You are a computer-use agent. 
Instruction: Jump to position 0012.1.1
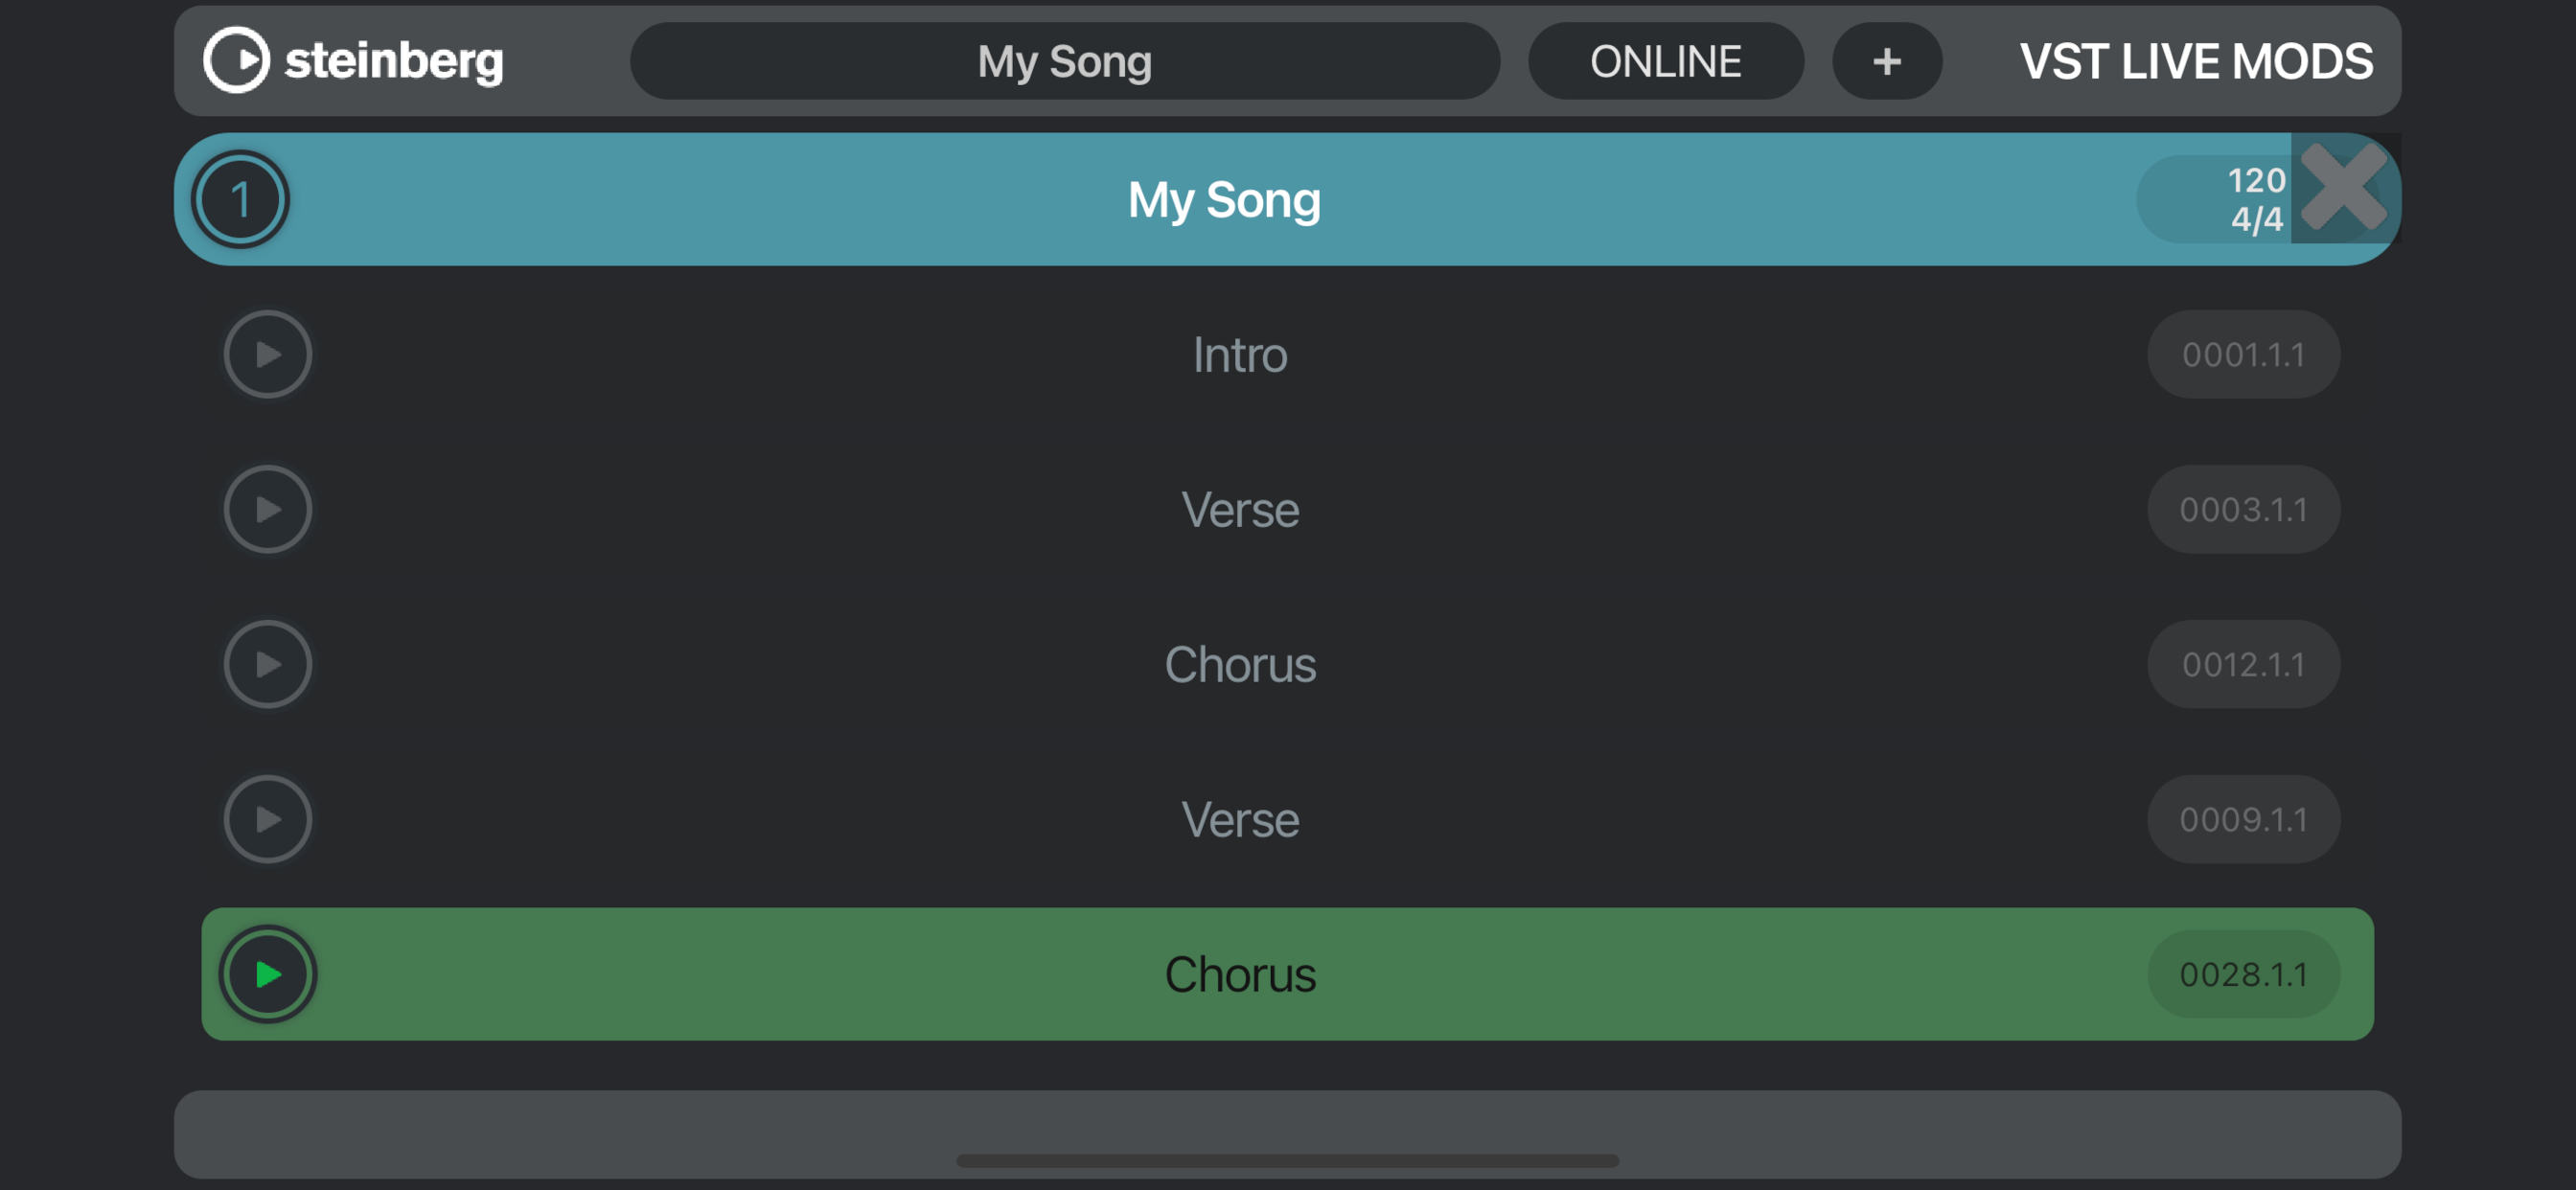(2243, 664)
